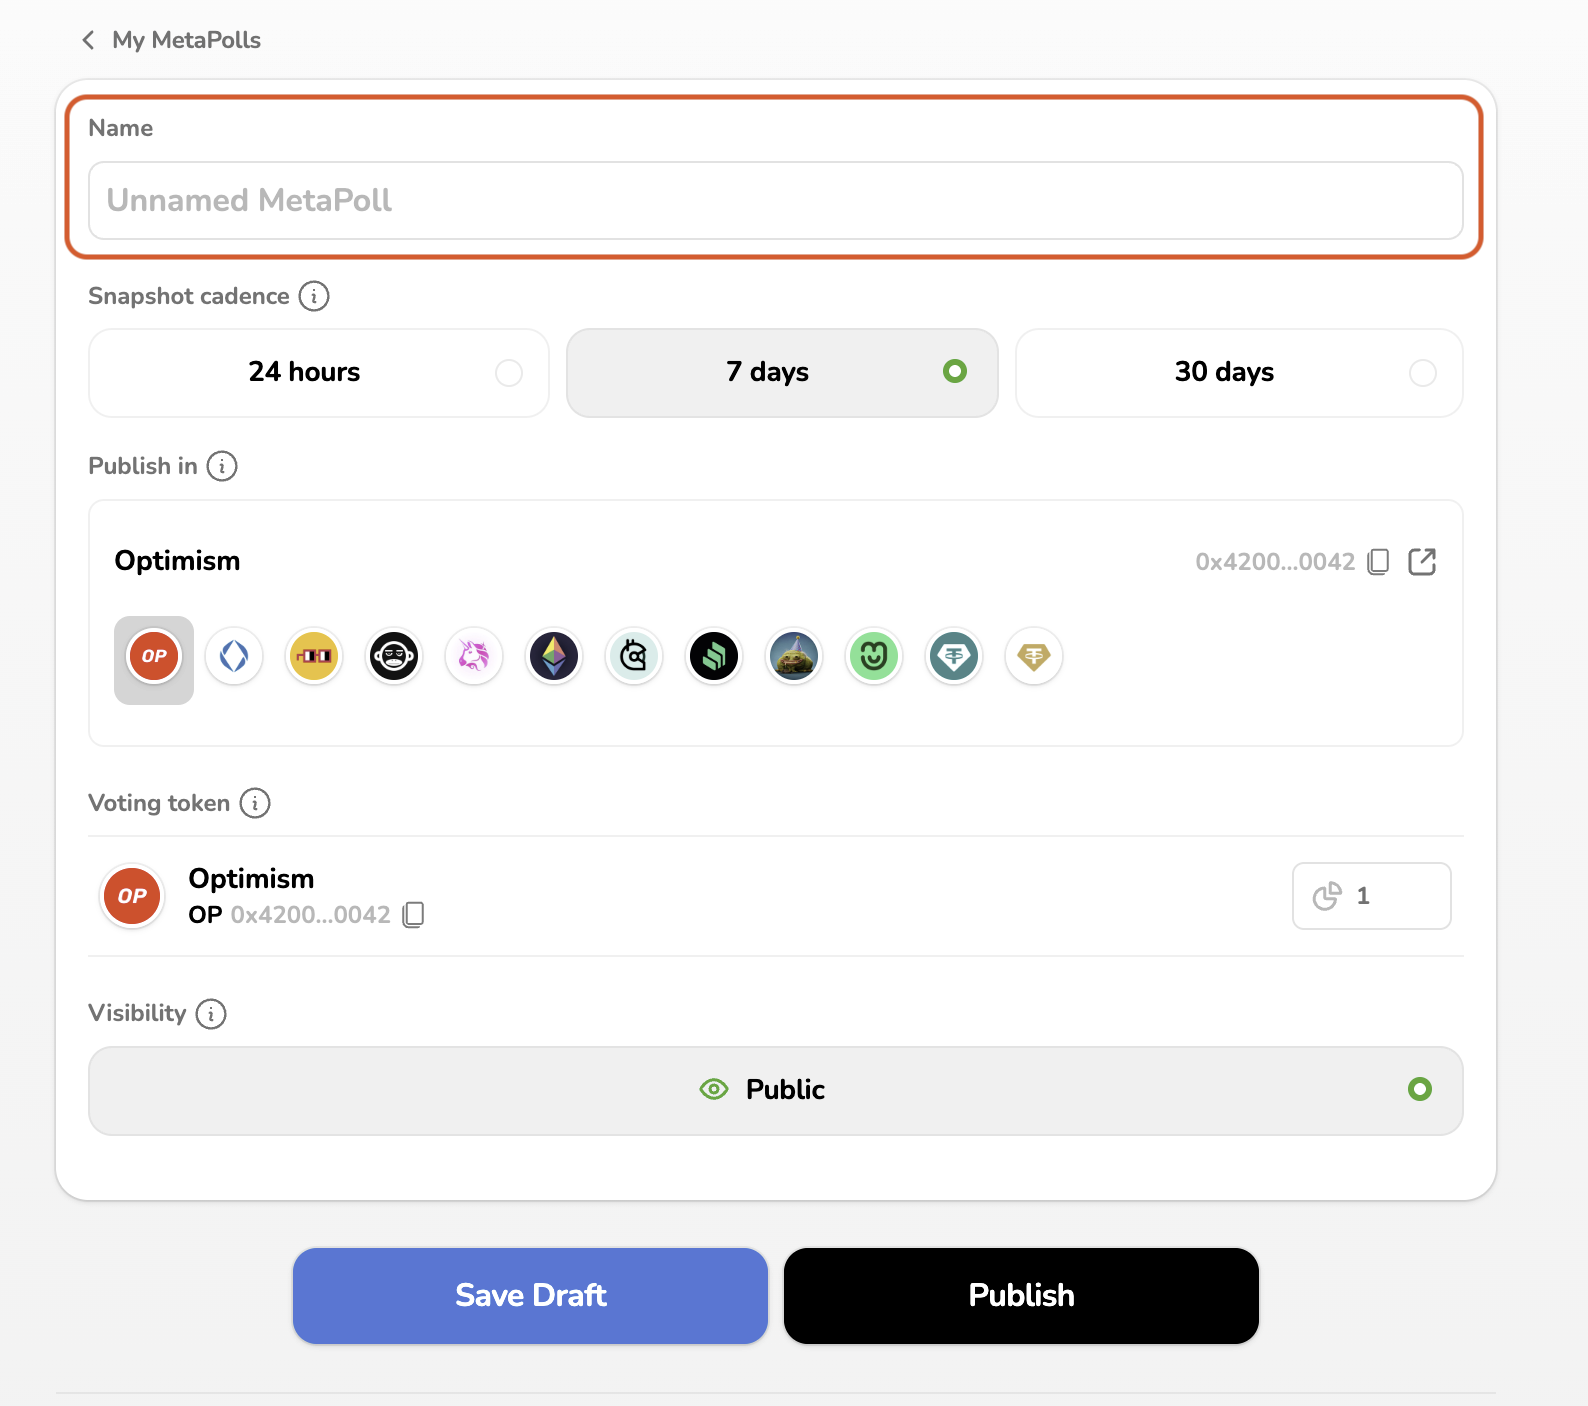Click the Publish button
Image resolution: width=1588 pixels, height=1406 pixels.
pos(1021,1296)
